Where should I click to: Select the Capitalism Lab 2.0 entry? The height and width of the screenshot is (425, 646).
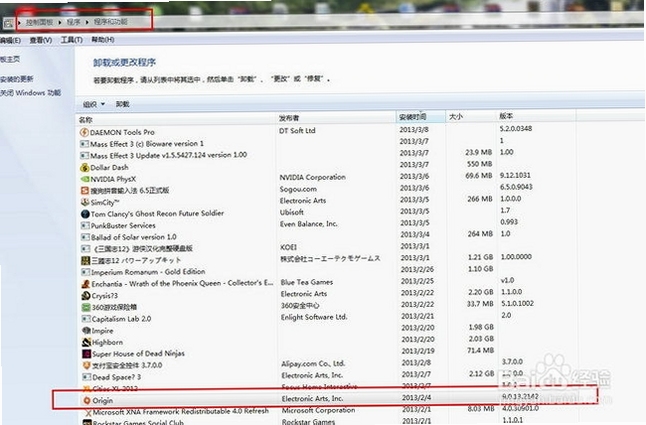[x=121, y=319]
